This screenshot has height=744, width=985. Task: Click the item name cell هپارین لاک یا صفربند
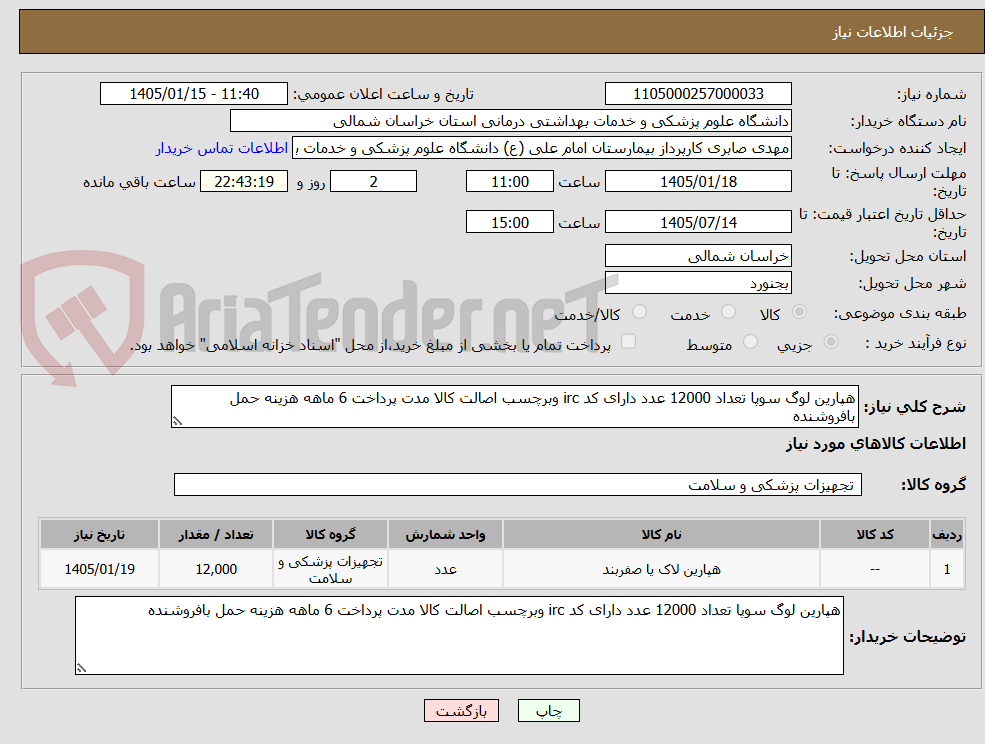pos(661,569)
